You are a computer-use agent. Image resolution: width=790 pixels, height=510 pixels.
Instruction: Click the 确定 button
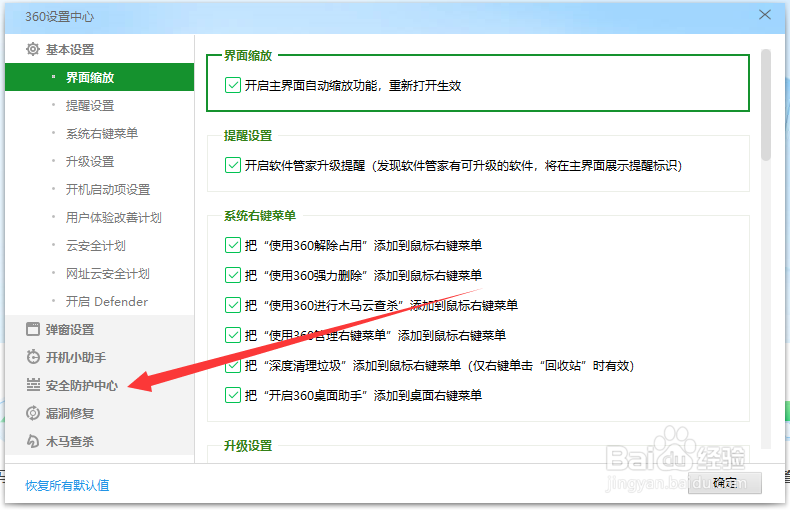[725, 483]
